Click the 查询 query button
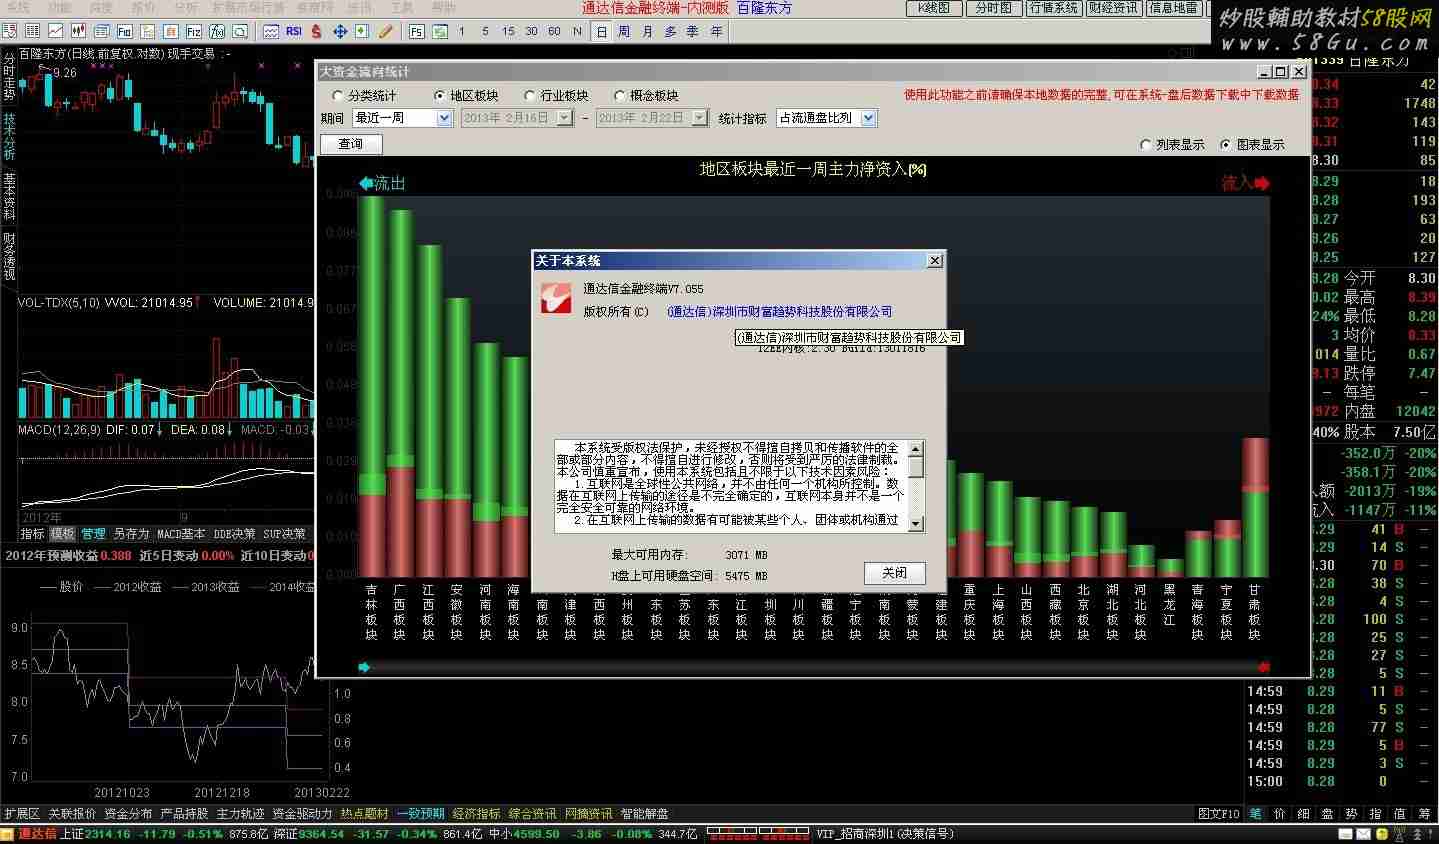This screenshot has width=1439, height=844. (x=351, y=144)
